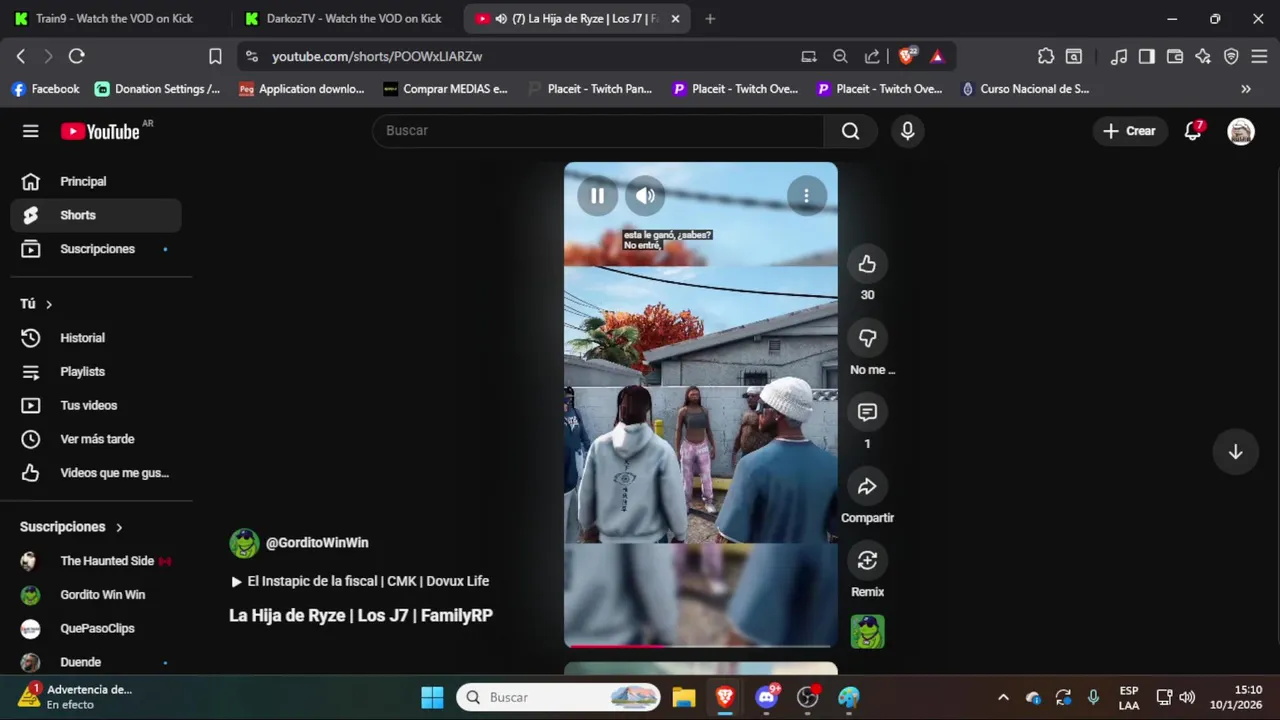Pause the Shorts video

pos(597,196)
